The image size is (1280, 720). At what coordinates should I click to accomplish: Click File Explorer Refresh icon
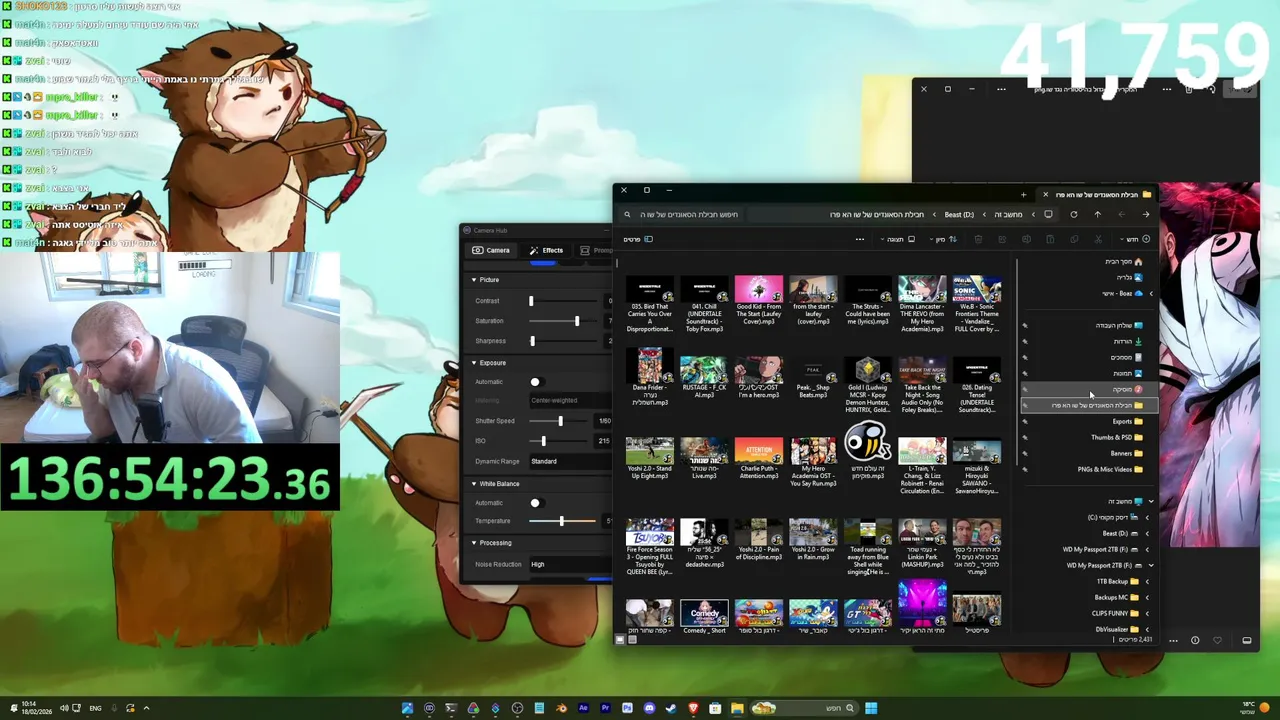tap(1074, 214)
